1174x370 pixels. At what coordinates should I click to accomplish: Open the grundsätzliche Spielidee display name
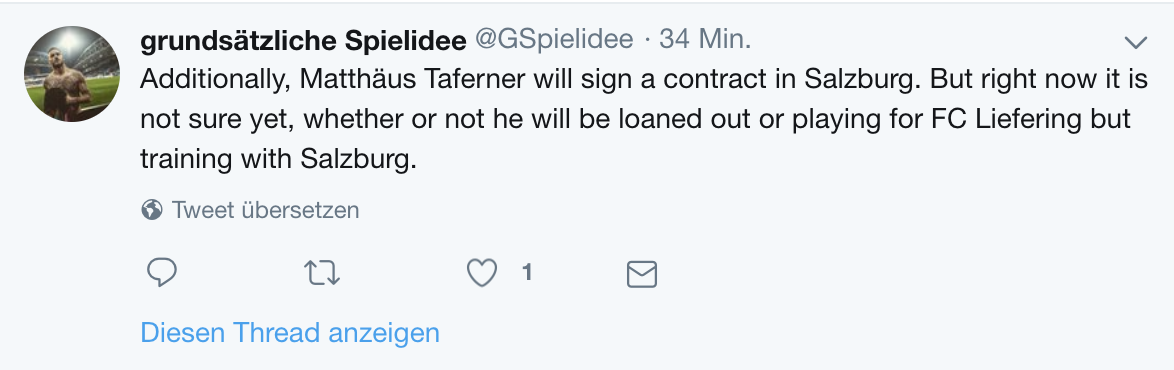click(x=303, y=40)
